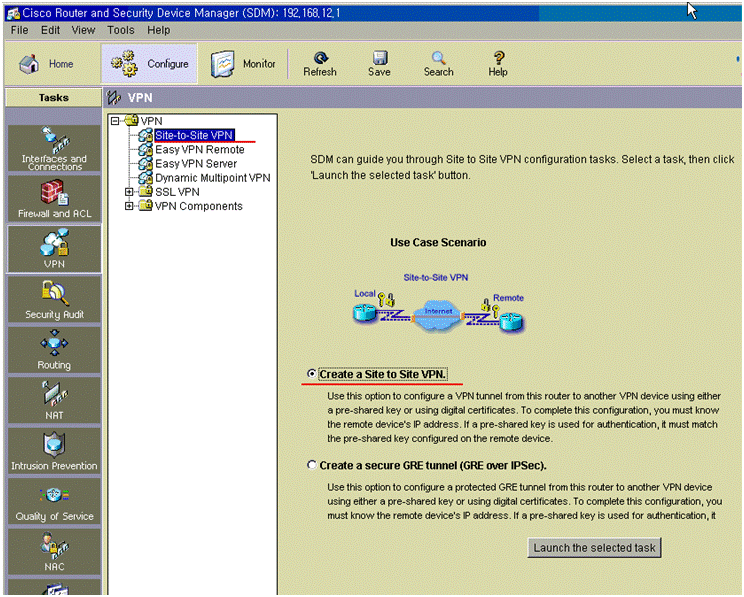Click the Help question mark icon
Viewport: 744px width, 597px height.
tap(498, 58)
